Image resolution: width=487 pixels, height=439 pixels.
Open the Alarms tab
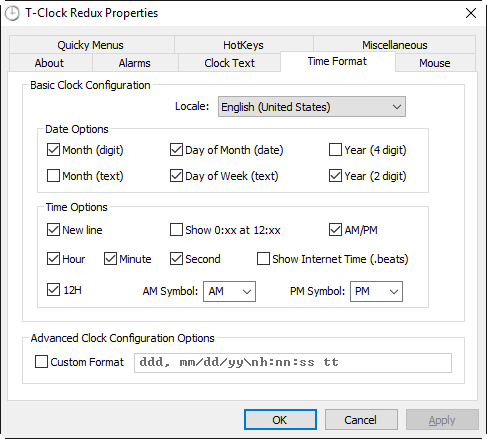coord(135,63)
